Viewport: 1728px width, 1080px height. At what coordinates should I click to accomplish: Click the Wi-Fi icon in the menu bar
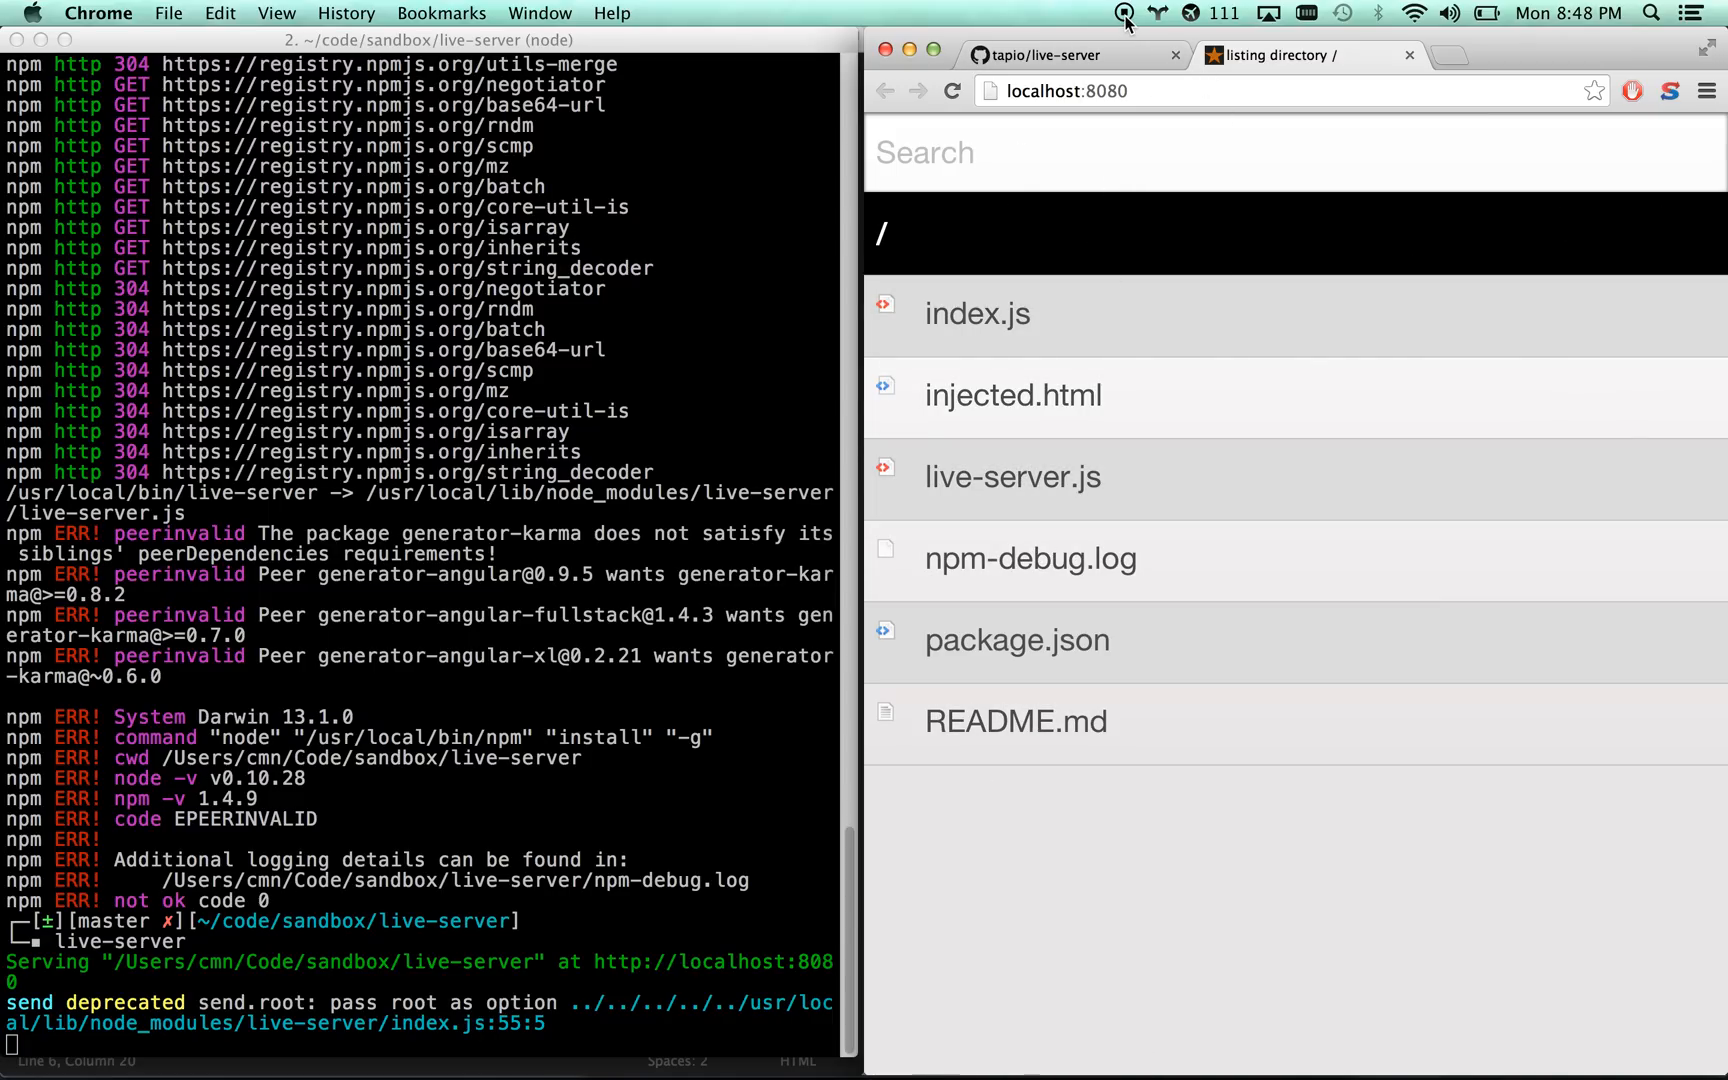1414,14
